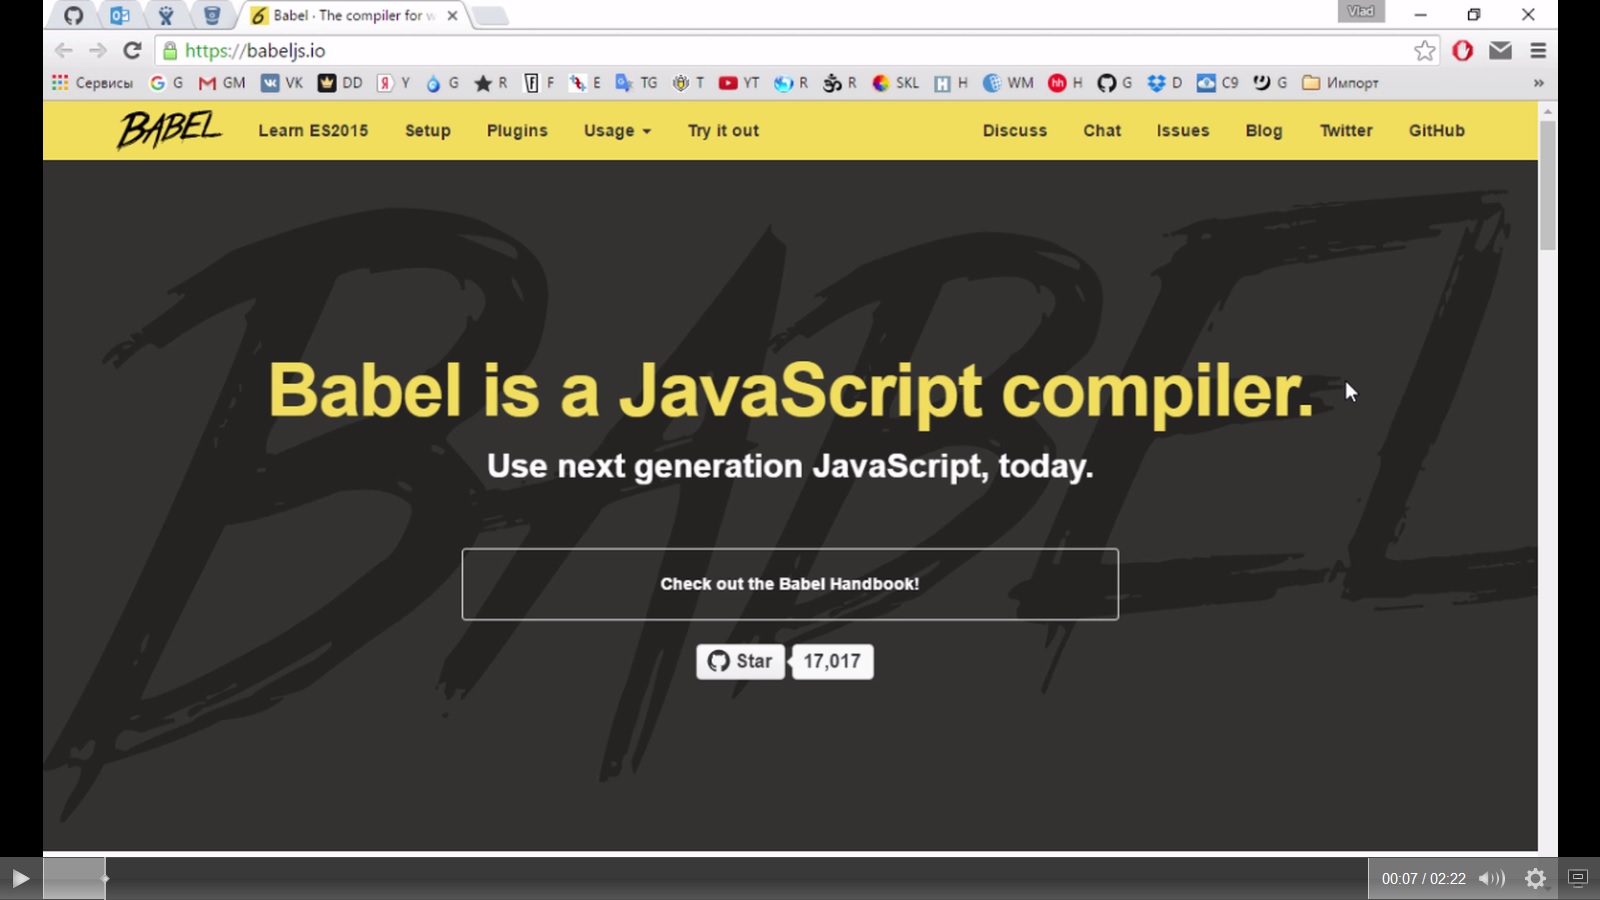Open the VK bookmark
The image size is (1600, 900).
(x=282, y=83)
